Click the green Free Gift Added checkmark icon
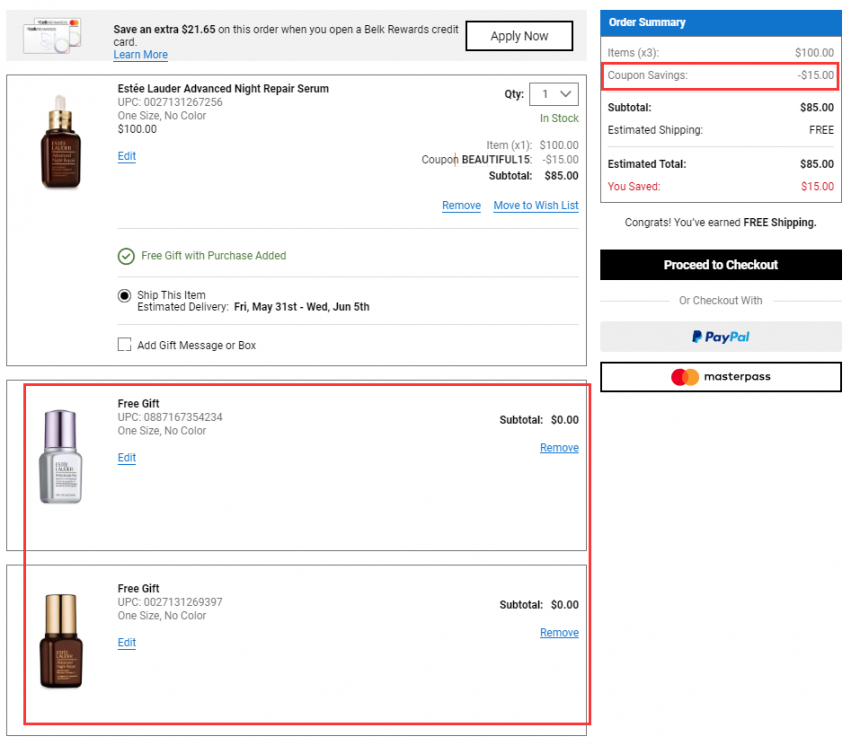The image size is (860, 754). [126, 256]
